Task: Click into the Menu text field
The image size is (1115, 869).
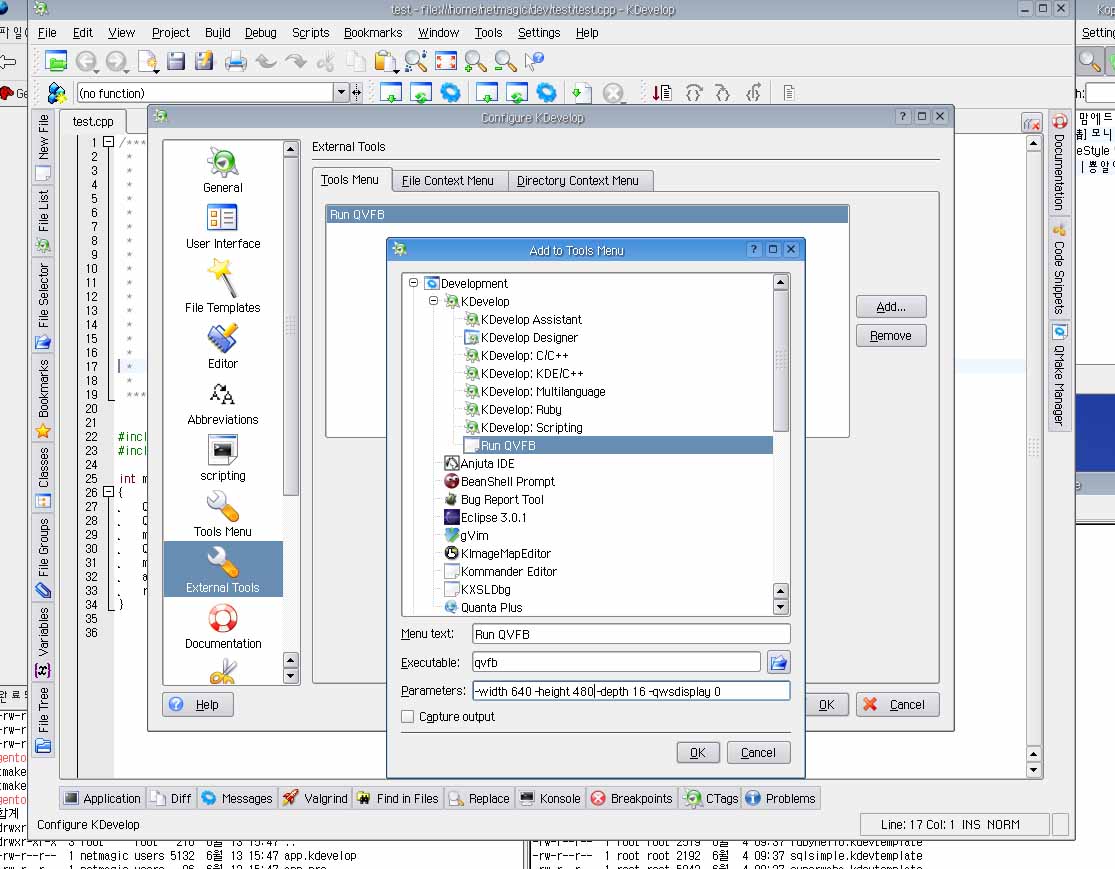Action: point(631,634)
